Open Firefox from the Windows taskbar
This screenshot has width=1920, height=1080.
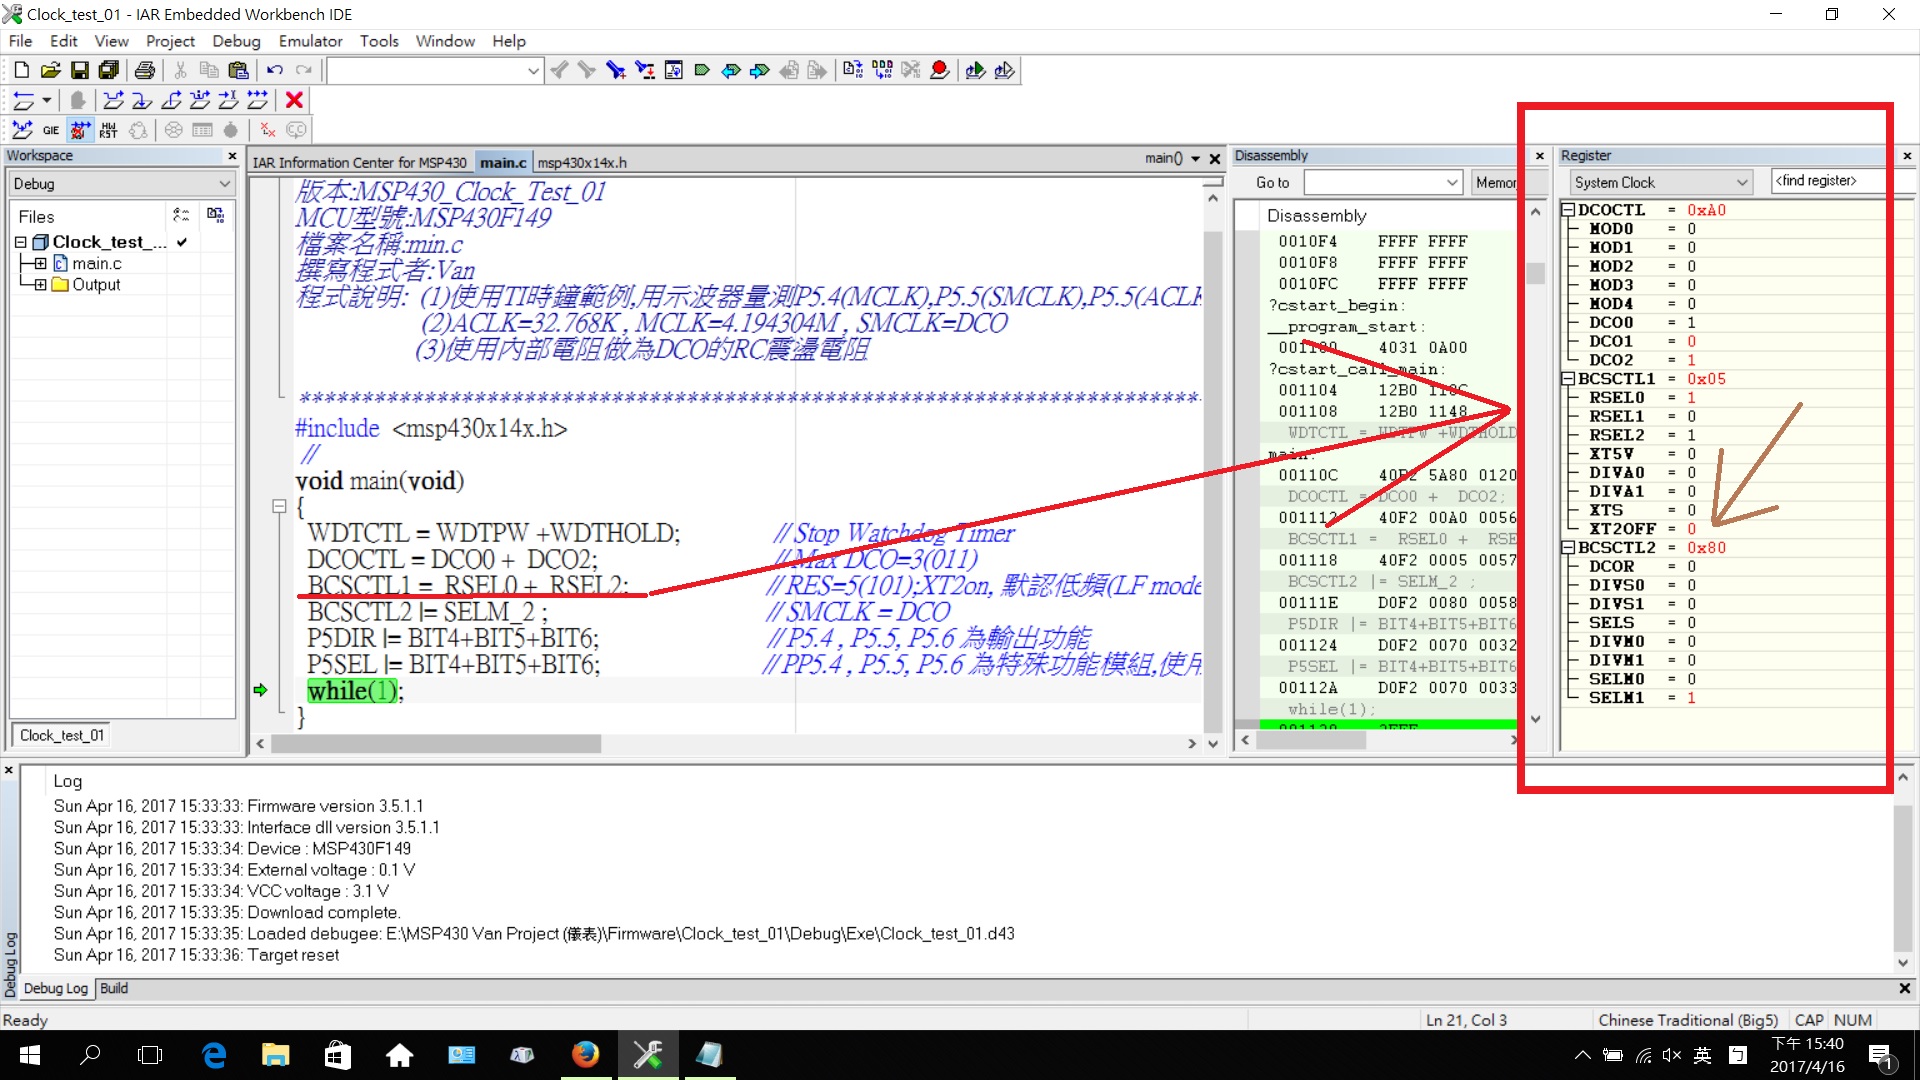585,1055
